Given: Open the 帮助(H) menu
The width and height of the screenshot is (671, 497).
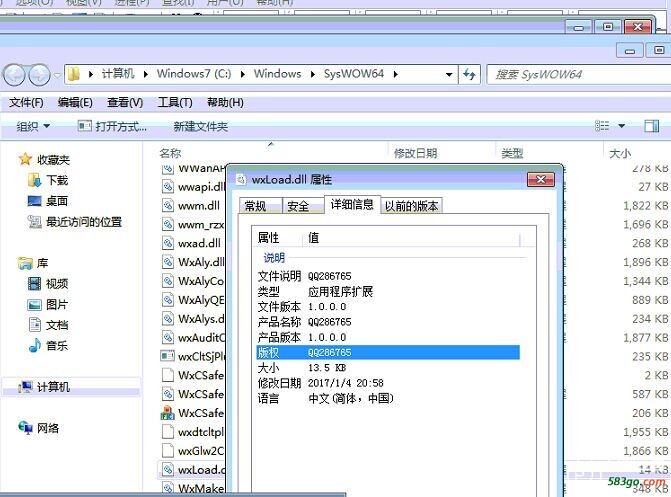Looking at the screenshot, I should click(225, 103).
